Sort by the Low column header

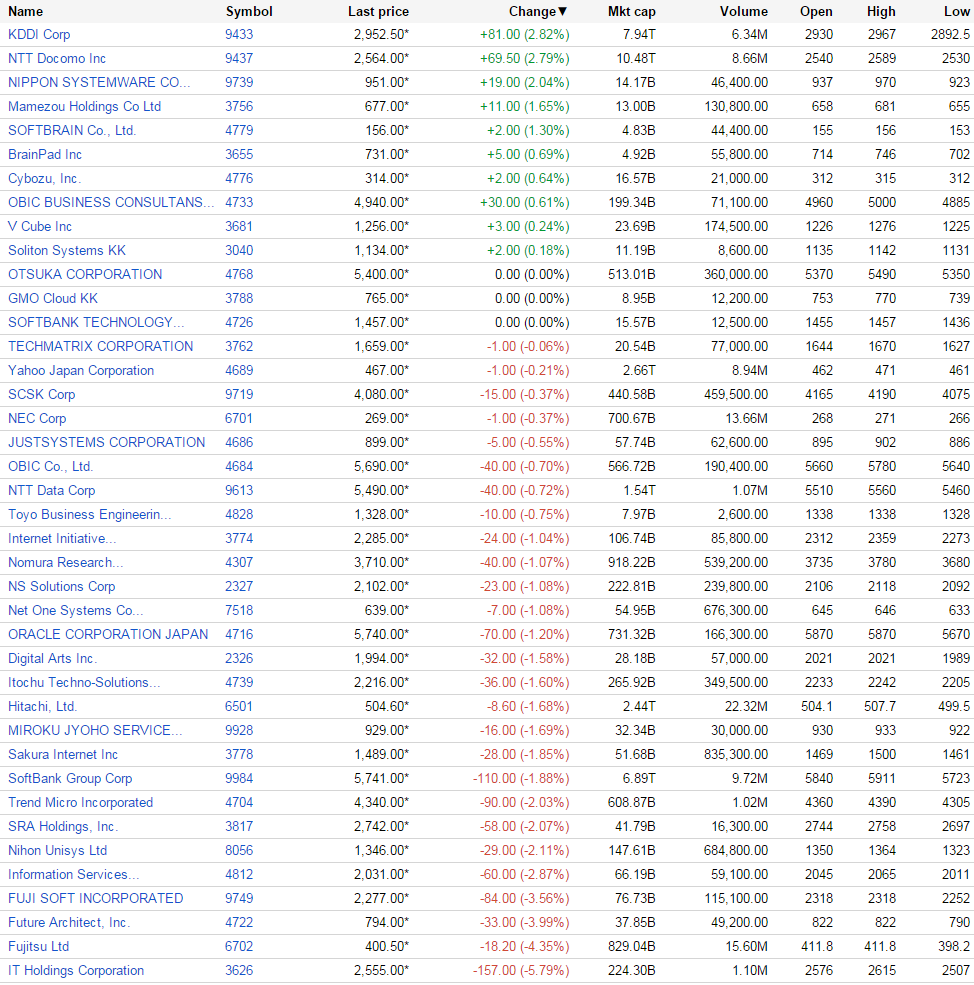(956, 11)
